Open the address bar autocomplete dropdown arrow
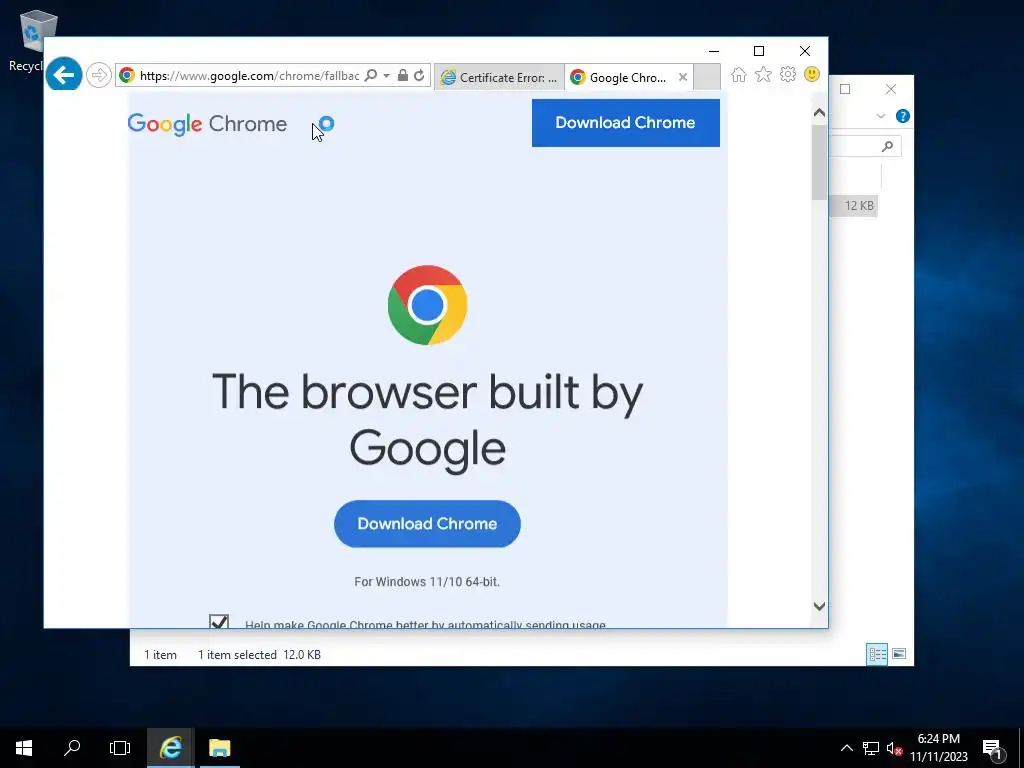Screen dimensions: 1024x768 tap(387, 75)
